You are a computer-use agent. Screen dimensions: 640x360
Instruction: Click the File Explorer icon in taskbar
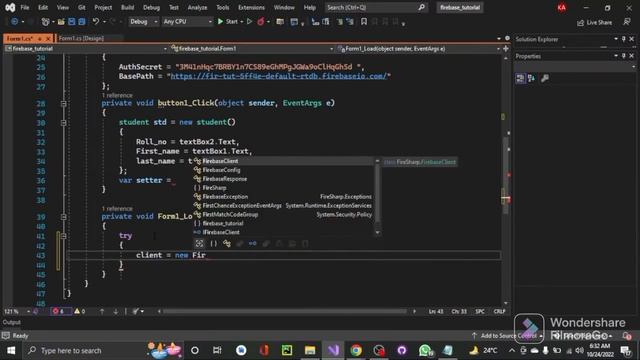pos(310,350)
